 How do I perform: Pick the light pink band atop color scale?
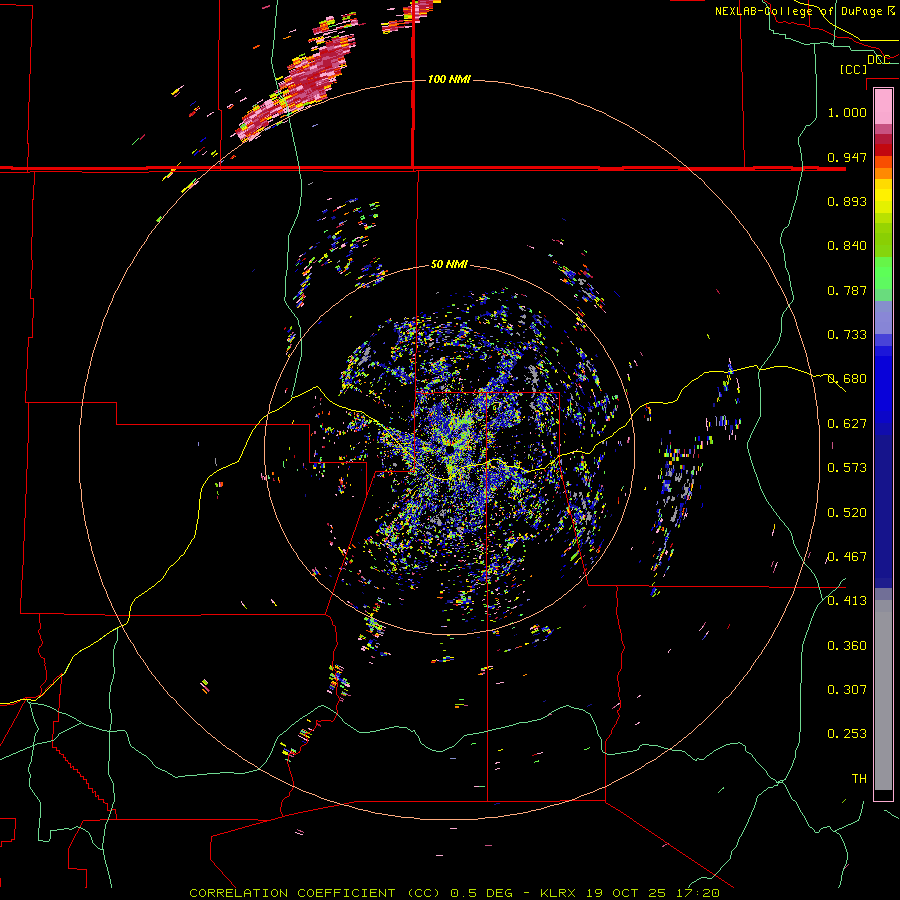[883, 107]
